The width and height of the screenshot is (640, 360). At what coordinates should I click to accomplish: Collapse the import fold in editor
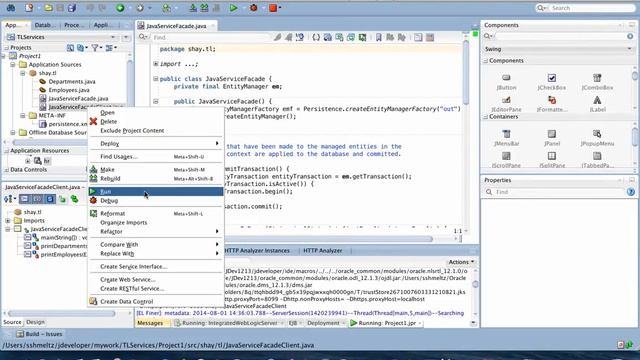(156, 64)
